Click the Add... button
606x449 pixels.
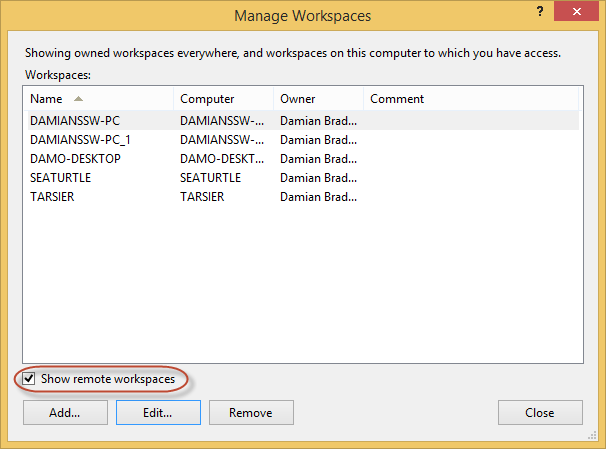pyautogui.click(x=65, y=413)
